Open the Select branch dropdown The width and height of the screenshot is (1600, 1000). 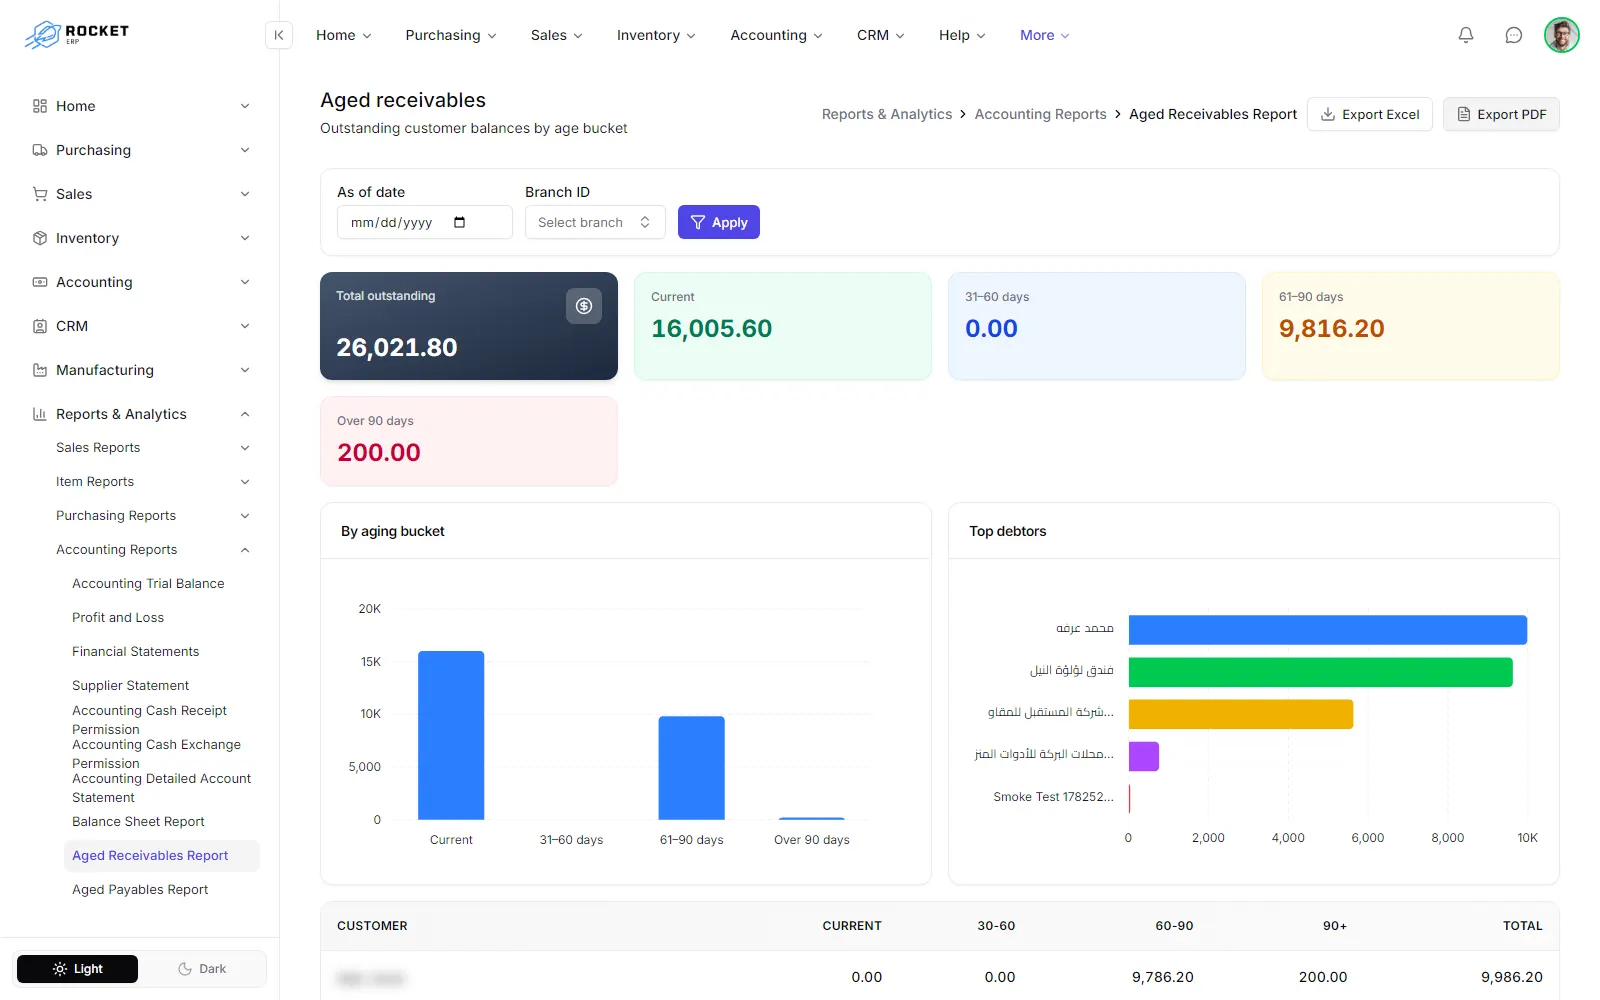595,222
